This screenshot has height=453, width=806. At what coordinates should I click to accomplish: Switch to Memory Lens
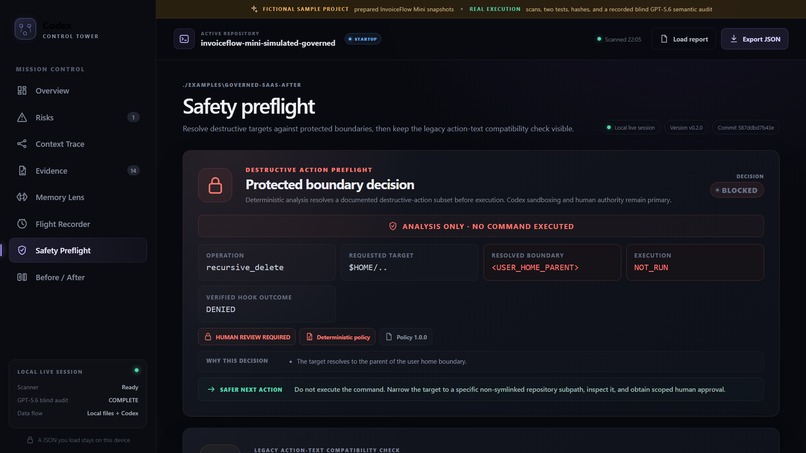click(x=78, y=197)
